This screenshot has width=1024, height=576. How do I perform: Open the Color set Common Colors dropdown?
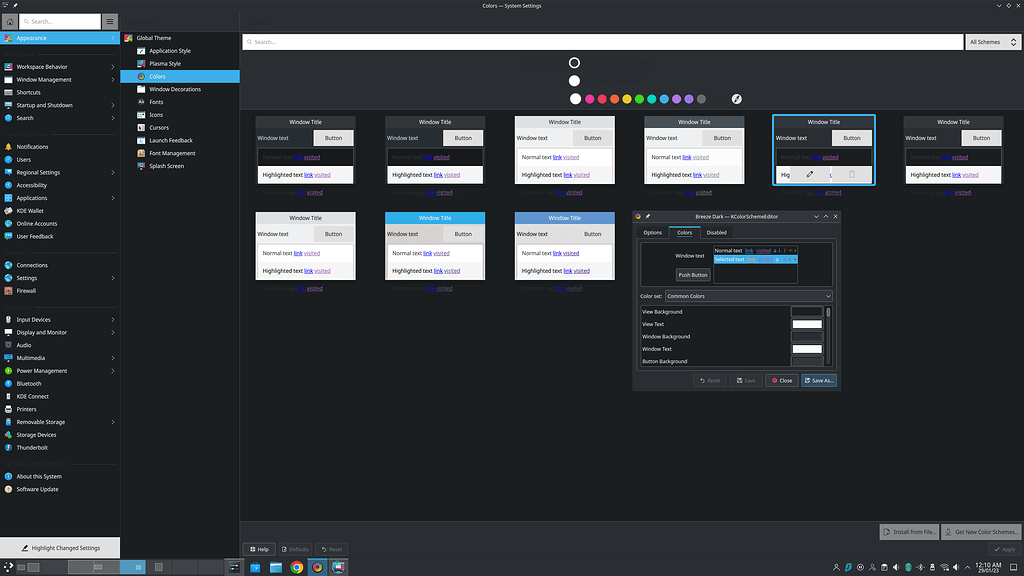(749, 296)
